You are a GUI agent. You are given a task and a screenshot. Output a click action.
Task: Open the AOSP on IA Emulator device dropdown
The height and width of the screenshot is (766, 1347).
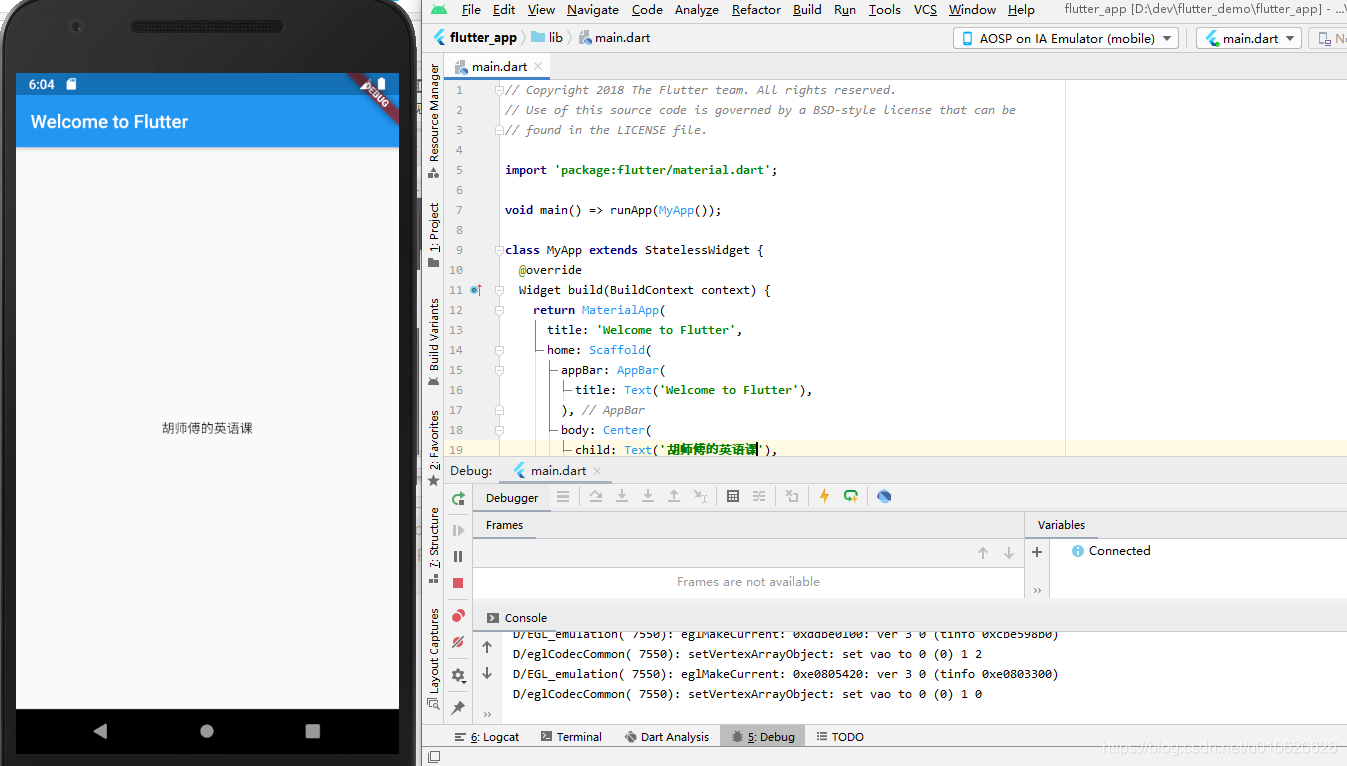point(1066,38)
